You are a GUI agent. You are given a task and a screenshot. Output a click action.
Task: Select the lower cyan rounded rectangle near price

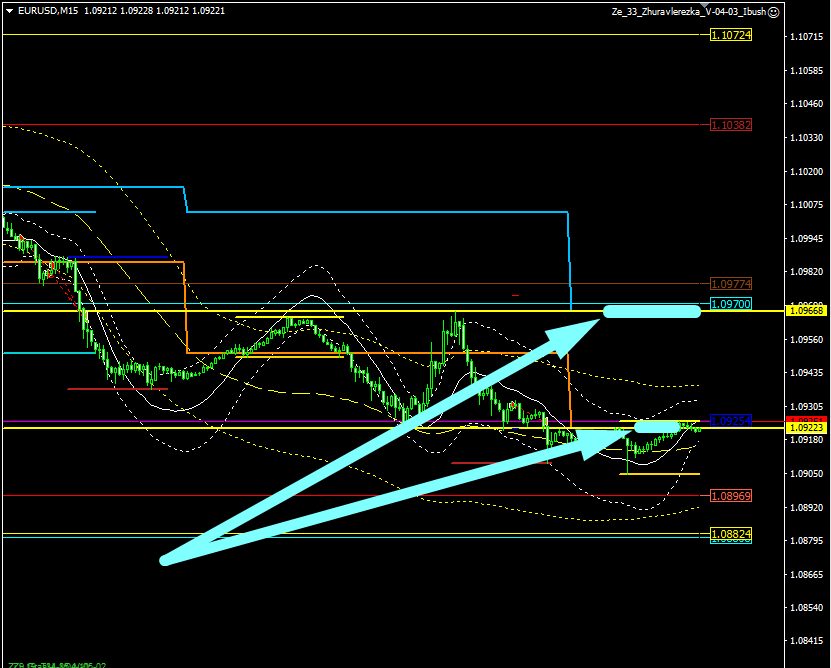pos(656,428)
